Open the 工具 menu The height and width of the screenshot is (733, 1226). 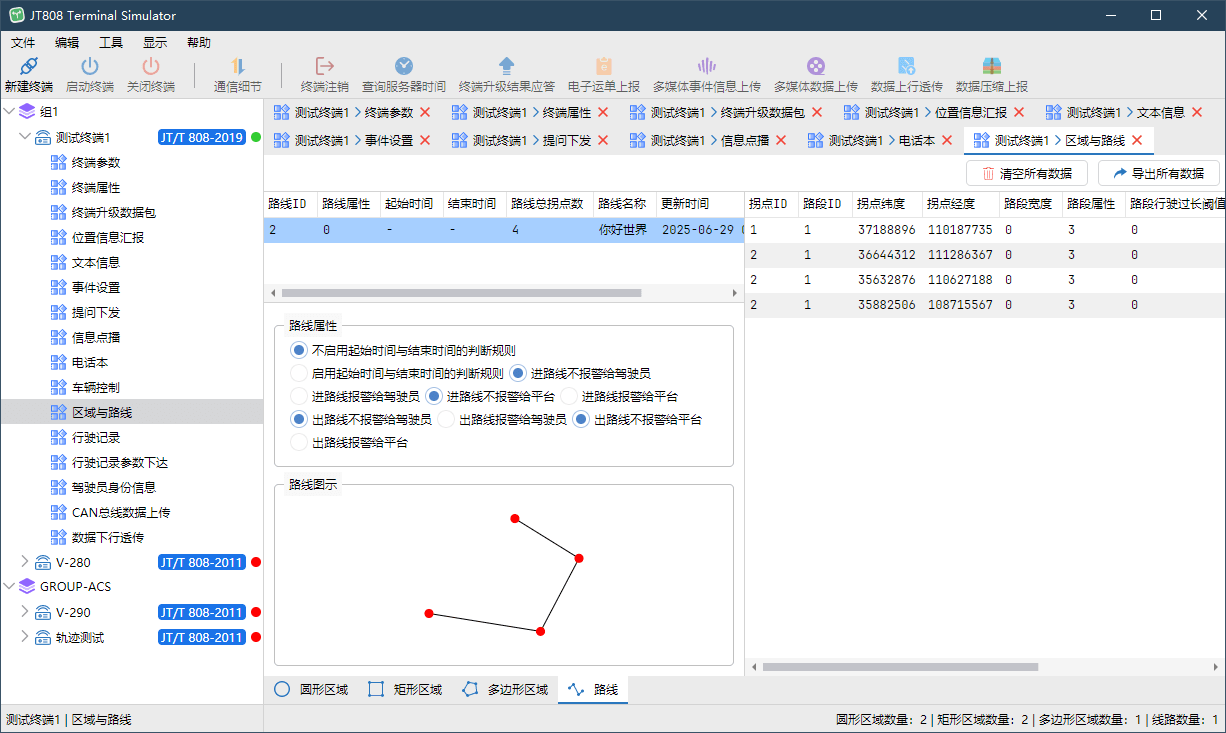click(x=110, y=43)
